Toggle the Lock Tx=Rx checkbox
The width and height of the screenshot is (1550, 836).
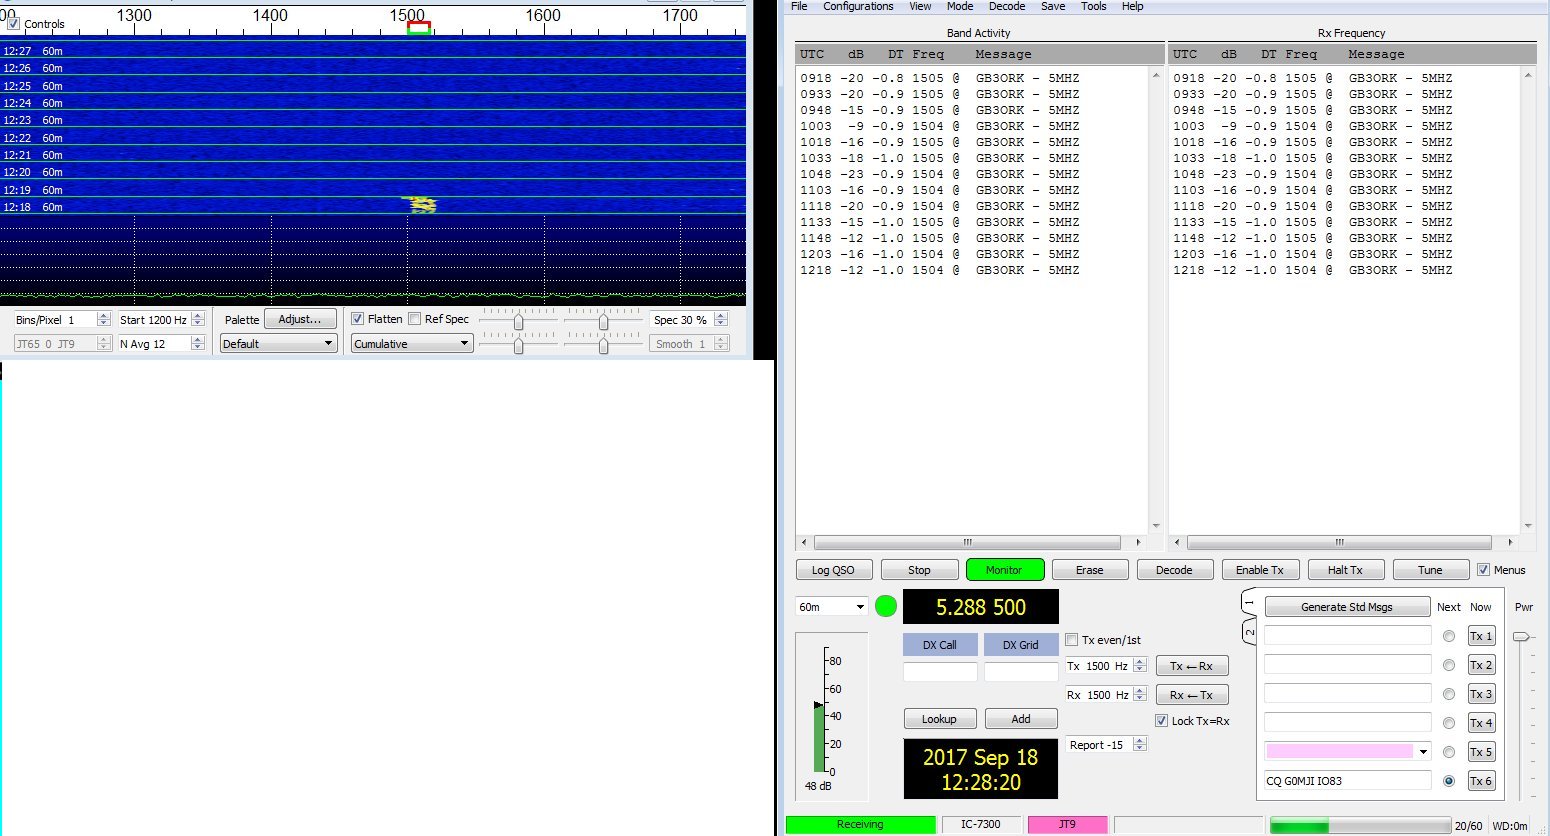tap(1161, 721)
